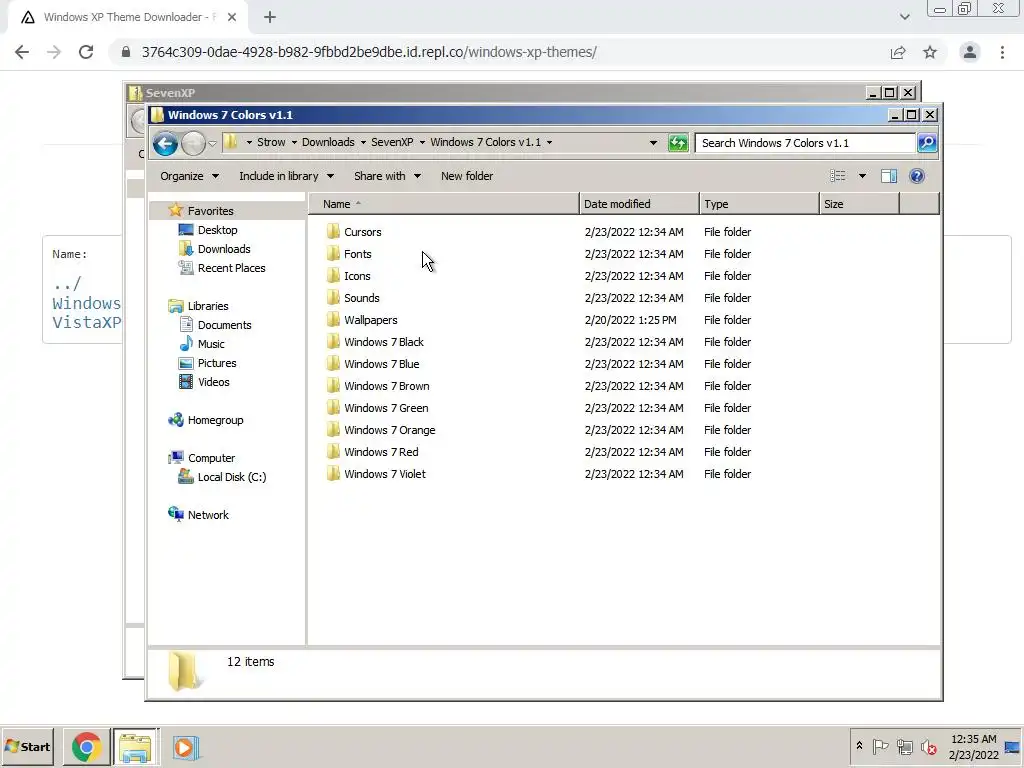Select Music library
Screen dimensions: 1024x768
click(210, 344)
